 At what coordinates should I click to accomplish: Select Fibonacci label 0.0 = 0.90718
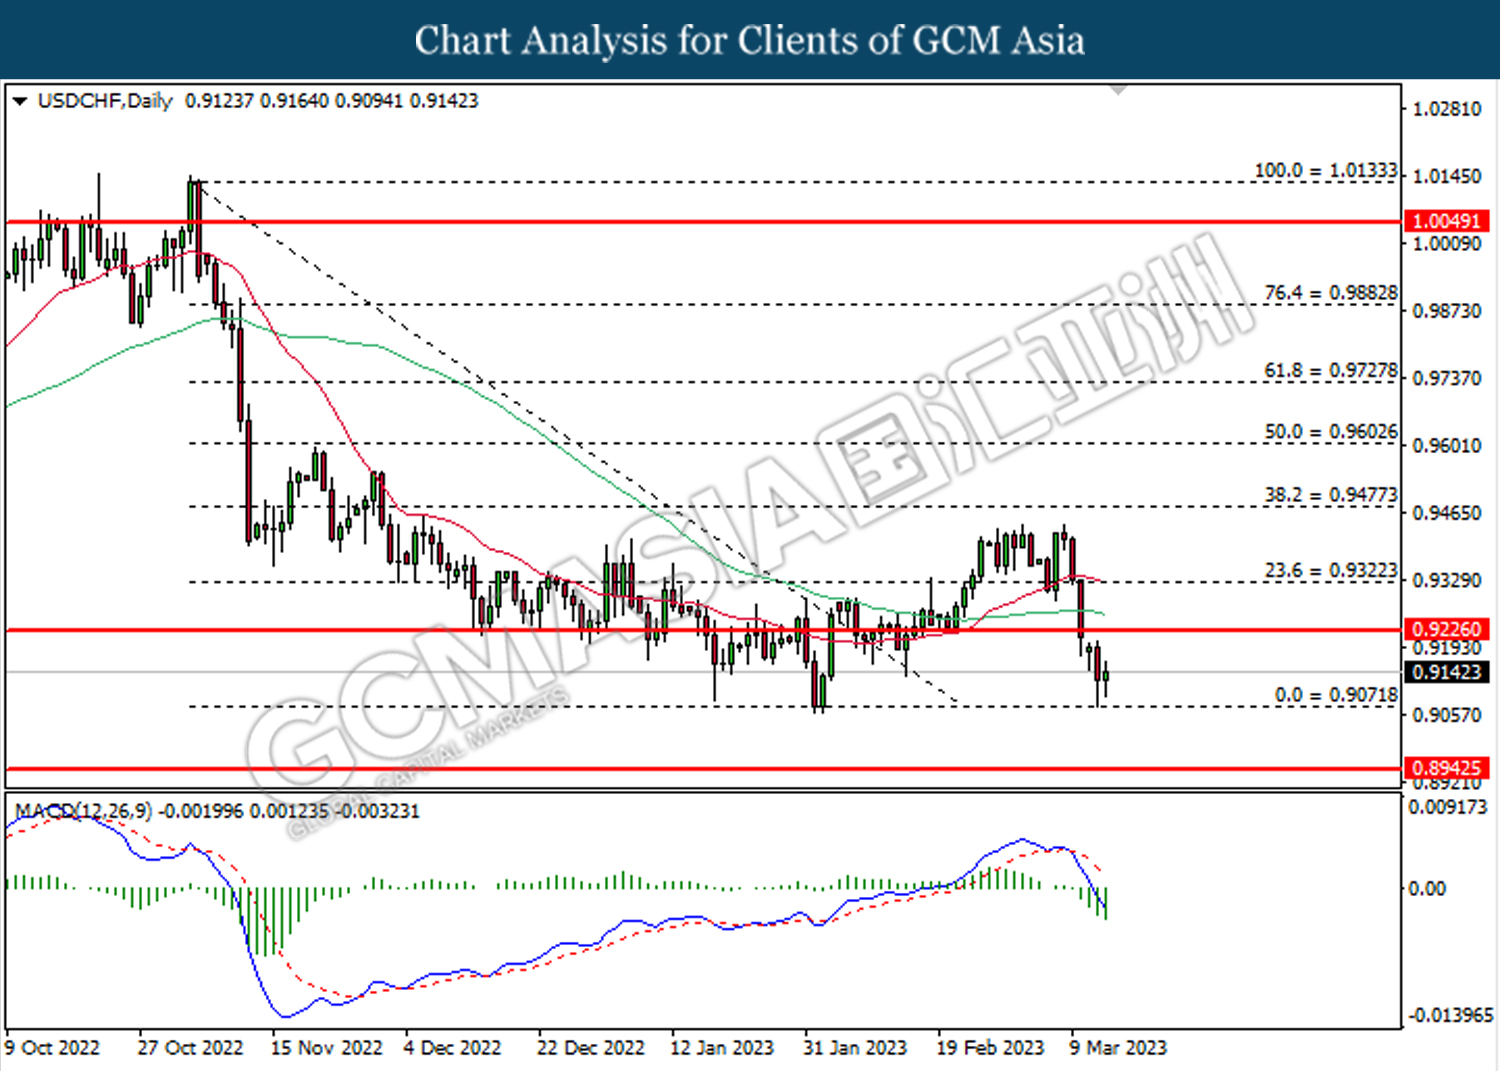(1336, 695)
